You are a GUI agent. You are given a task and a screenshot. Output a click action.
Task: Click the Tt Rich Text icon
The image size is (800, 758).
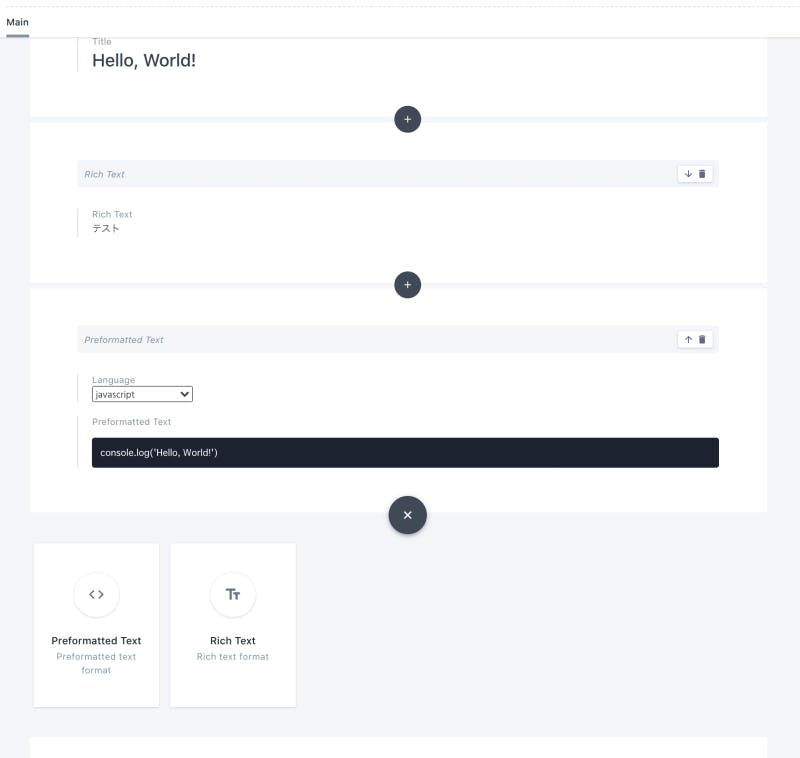pyautogui.click(x=233, y=594)
